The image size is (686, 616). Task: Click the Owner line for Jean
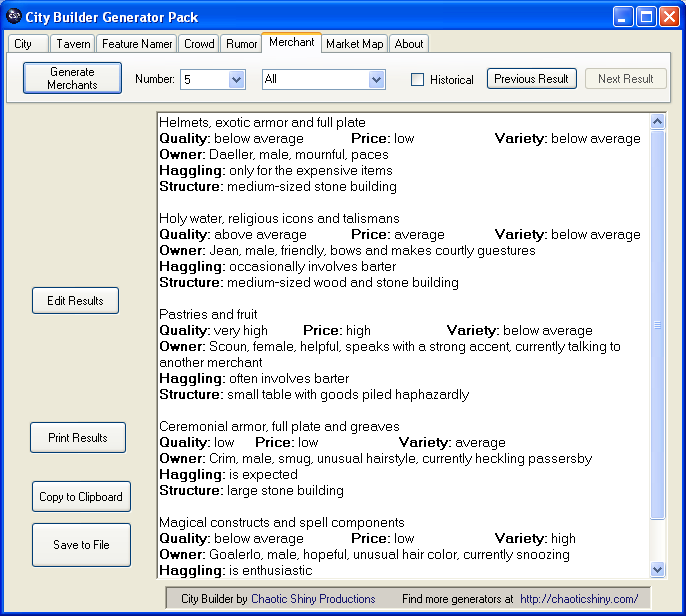(347, 250)
